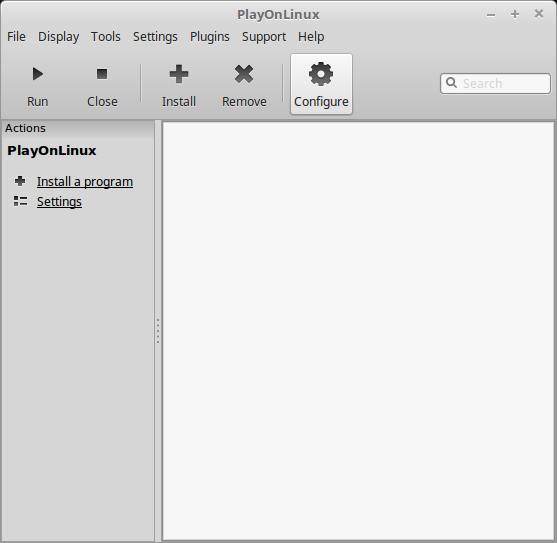This screenshot has height=543, width=557.
Task: Maximize the PlayOnLinux window
Action: (515, 14)
